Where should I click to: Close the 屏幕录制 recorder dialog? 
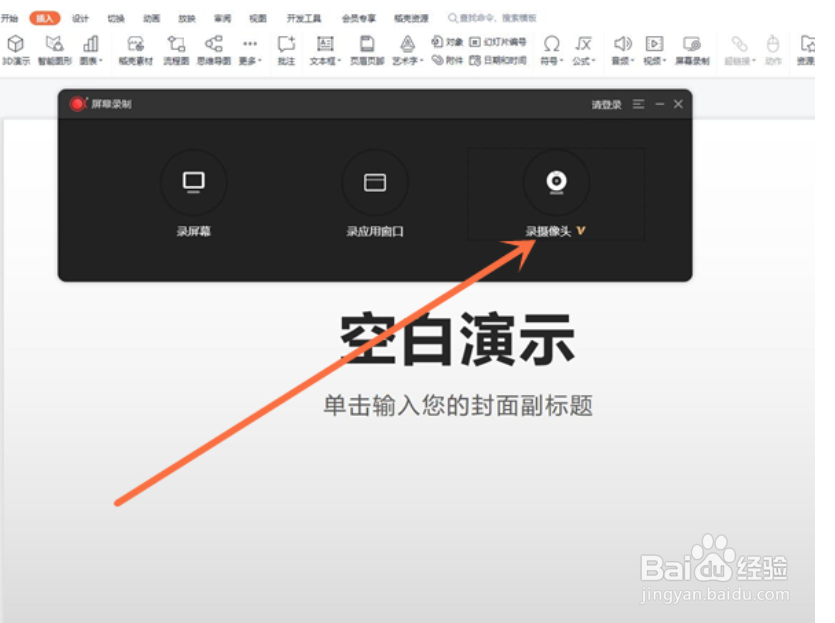(x=678, y=104)
